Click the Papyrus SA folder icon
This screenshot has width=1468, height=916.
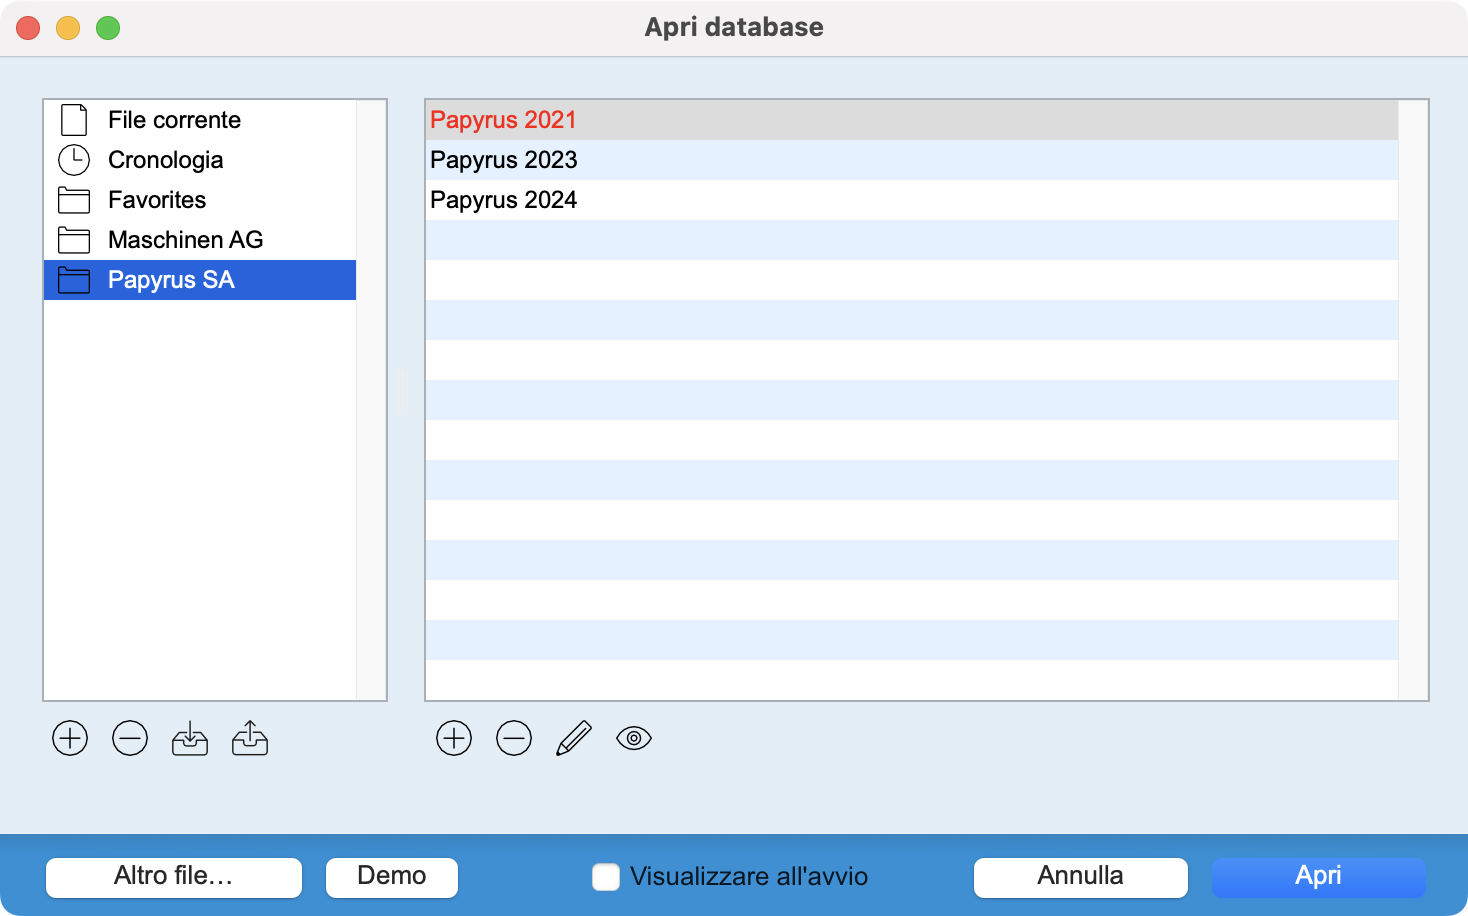[x=74, y=280]
